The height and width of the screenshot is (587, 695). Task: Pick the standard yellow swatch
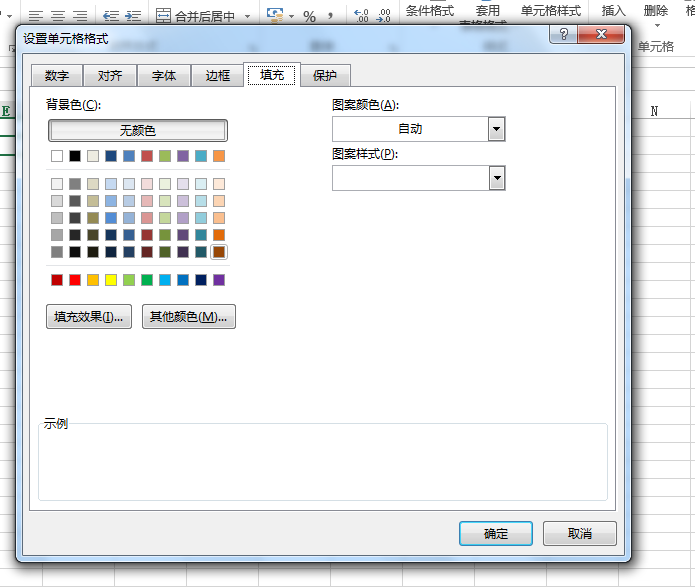pos(111,280)
